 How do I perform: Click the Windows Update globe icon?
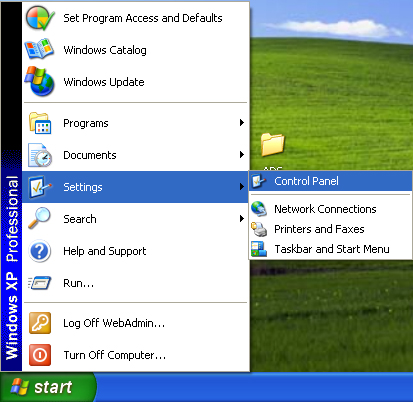pos(40,81)
